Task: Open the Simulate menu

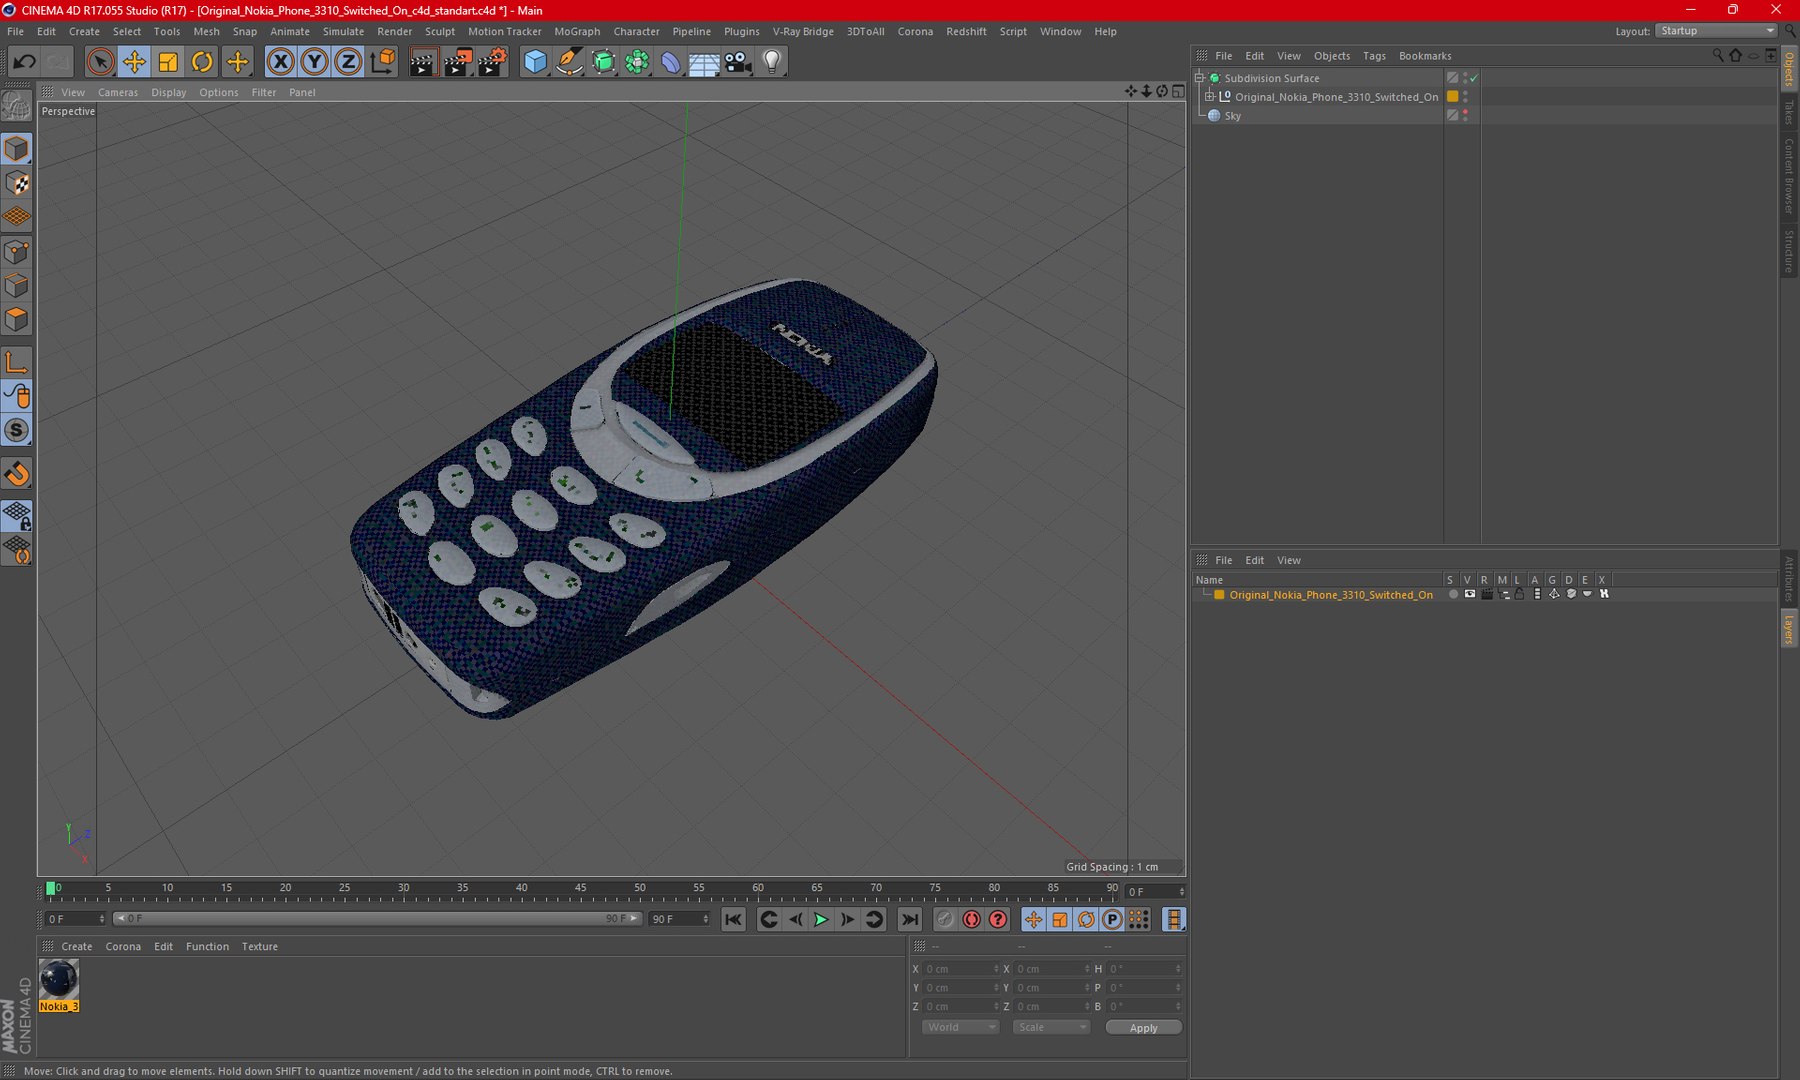Action: coord(343,31)
